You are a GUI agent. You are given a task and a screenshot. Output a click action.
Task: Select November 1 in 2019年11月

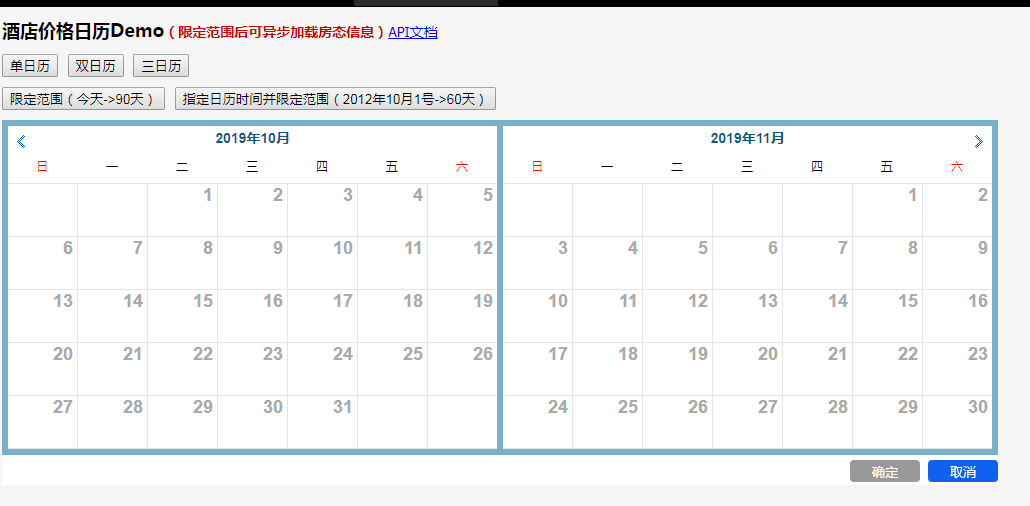[x=887, y=210]
